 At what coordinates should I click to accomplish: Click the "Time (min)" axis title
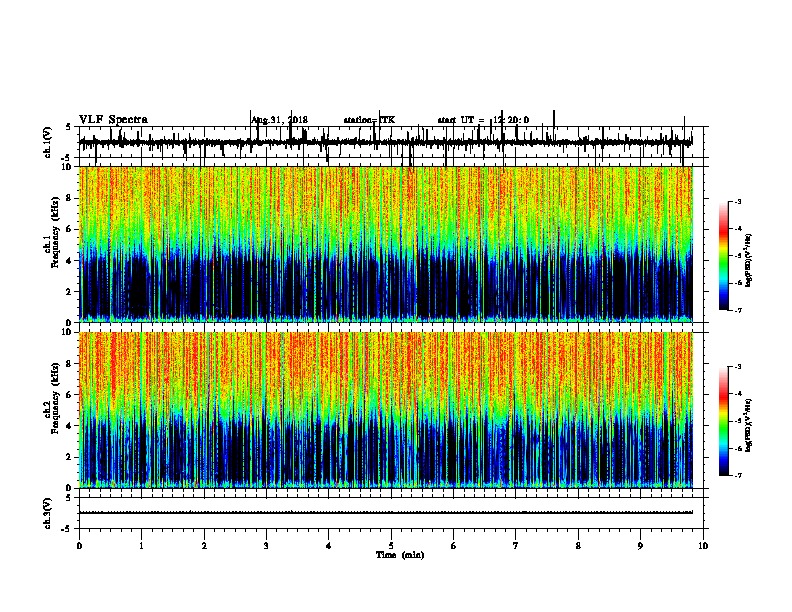coord(400,555)
